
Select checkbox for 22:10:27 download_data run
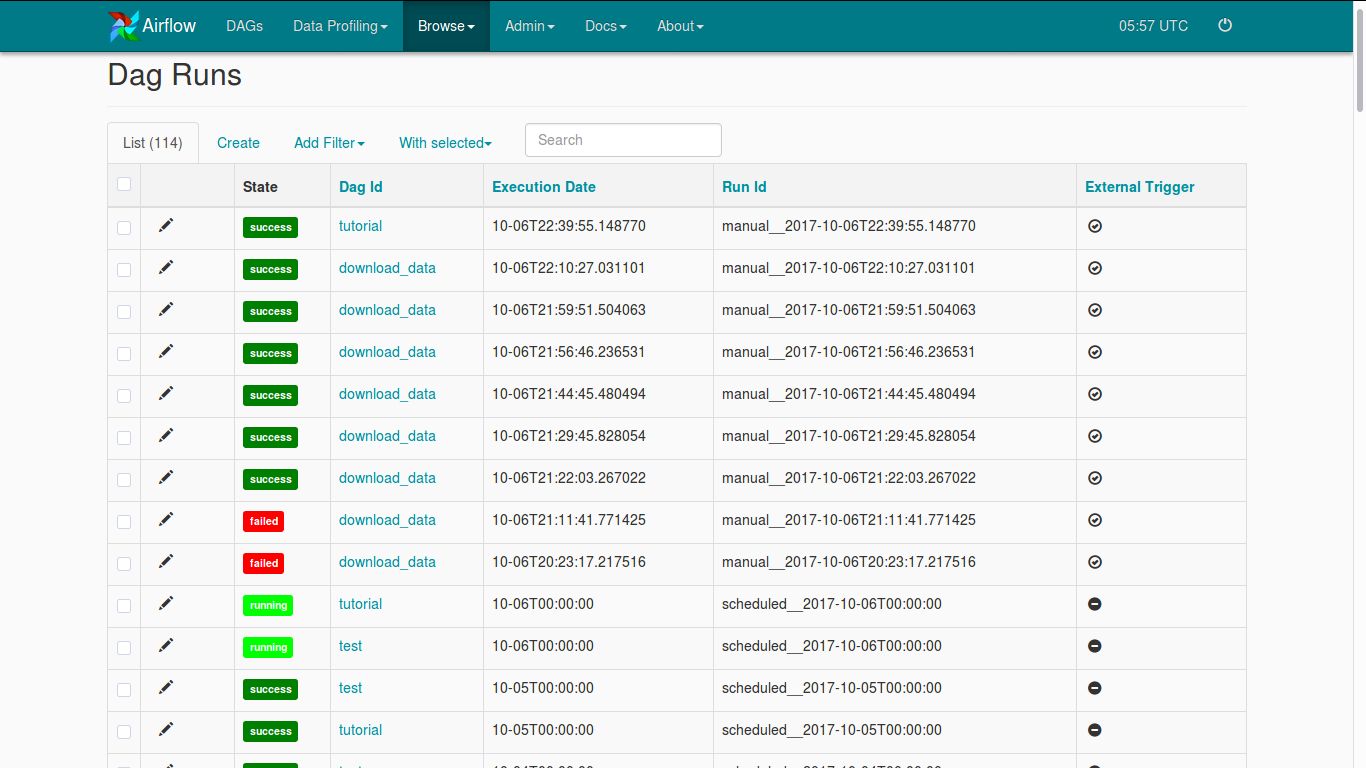pyautogui.click(x=124, y=270)
